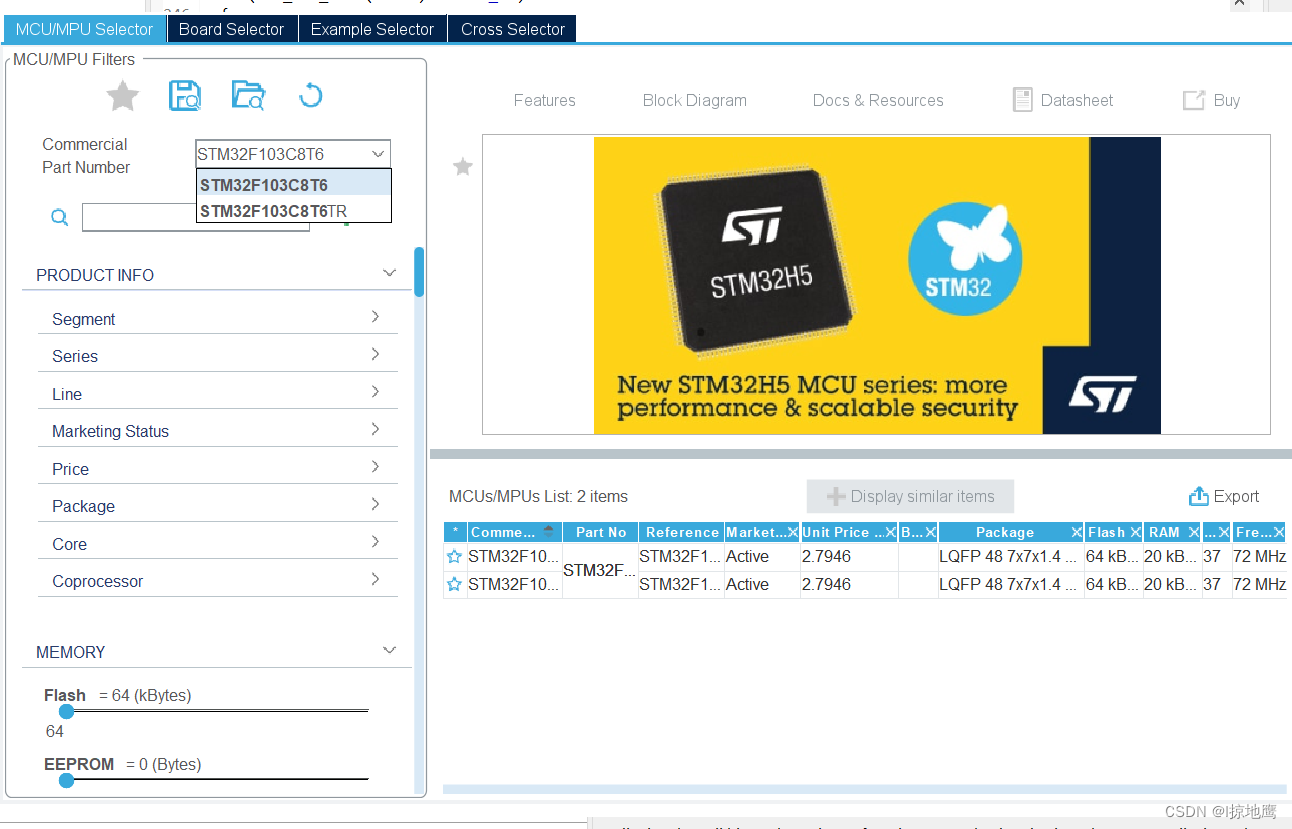Collapse the MEMORY section
Screen dimensions: 1292x829
pyautogui.click(x=389, y=651)
